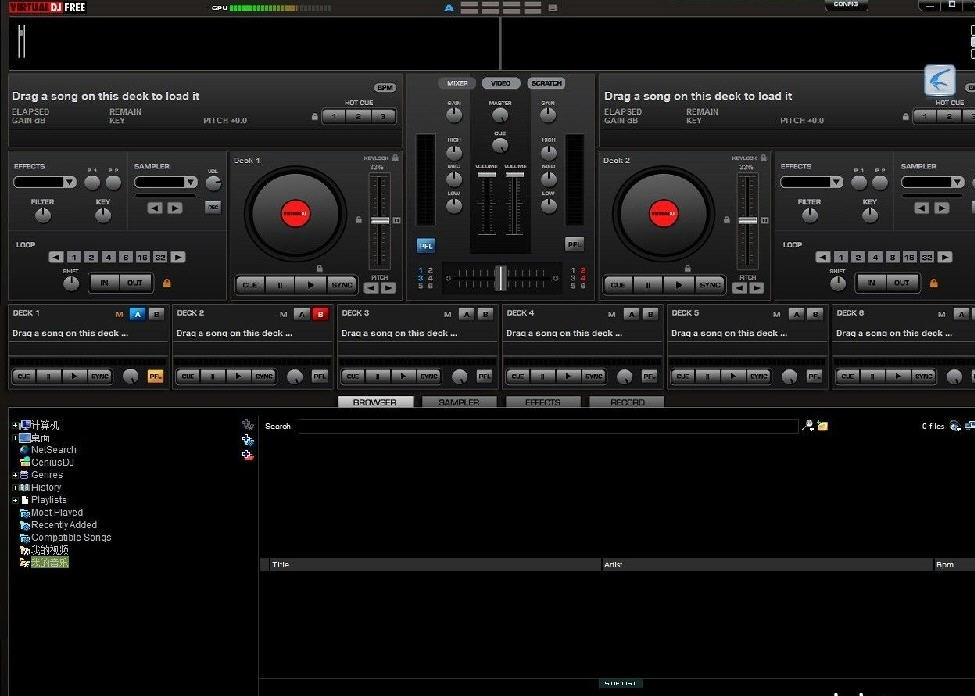975x696 pixels.
Task: Open the SAMPLER dropdown on the right deck
Action: (x=931, y=181)
